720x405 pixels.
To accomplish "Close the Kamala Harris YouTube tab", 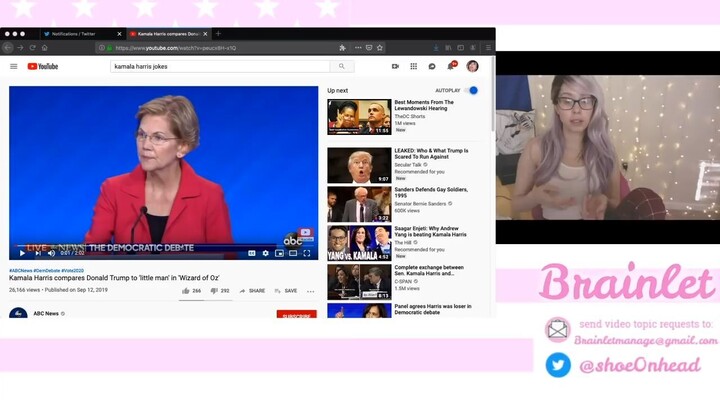I will (205, 34).
